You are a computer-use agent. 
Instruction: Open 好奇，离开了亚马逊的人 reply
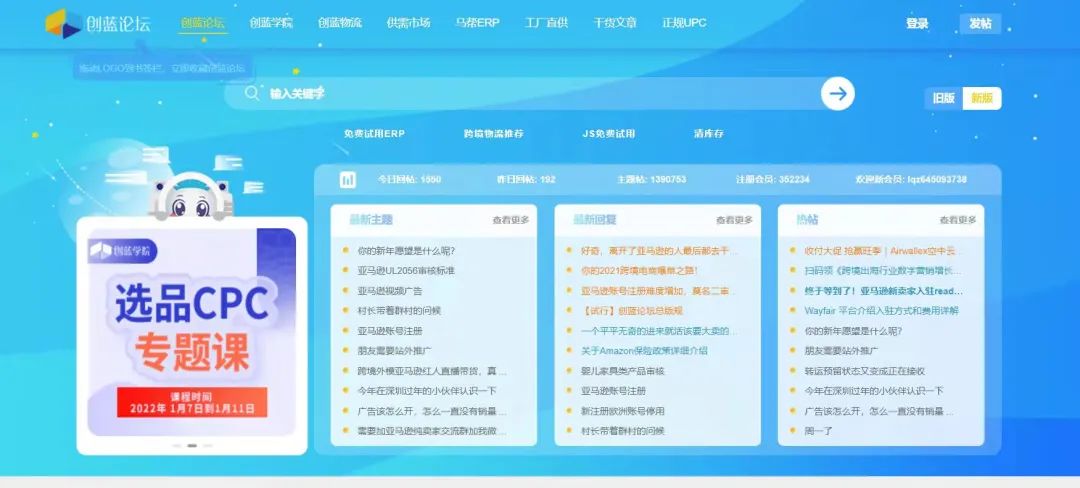pyautogui.click(x=659, y=251)
